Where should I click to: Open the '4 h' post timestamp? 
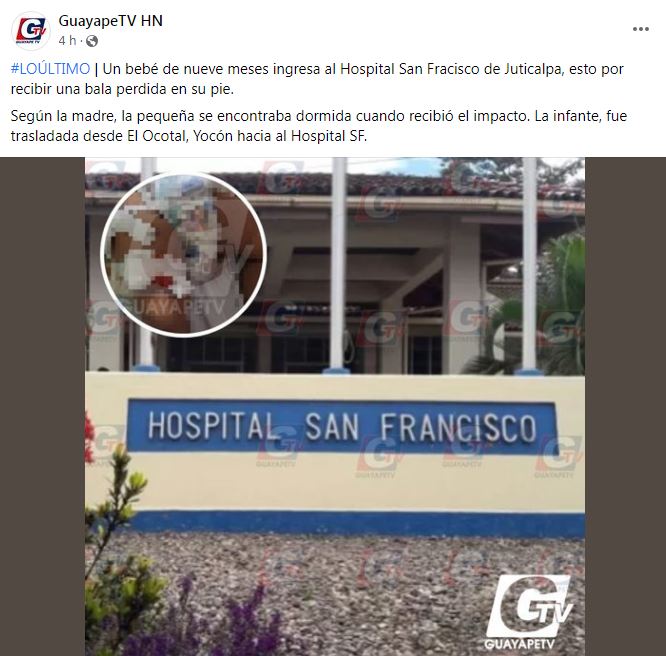point(67,40)
